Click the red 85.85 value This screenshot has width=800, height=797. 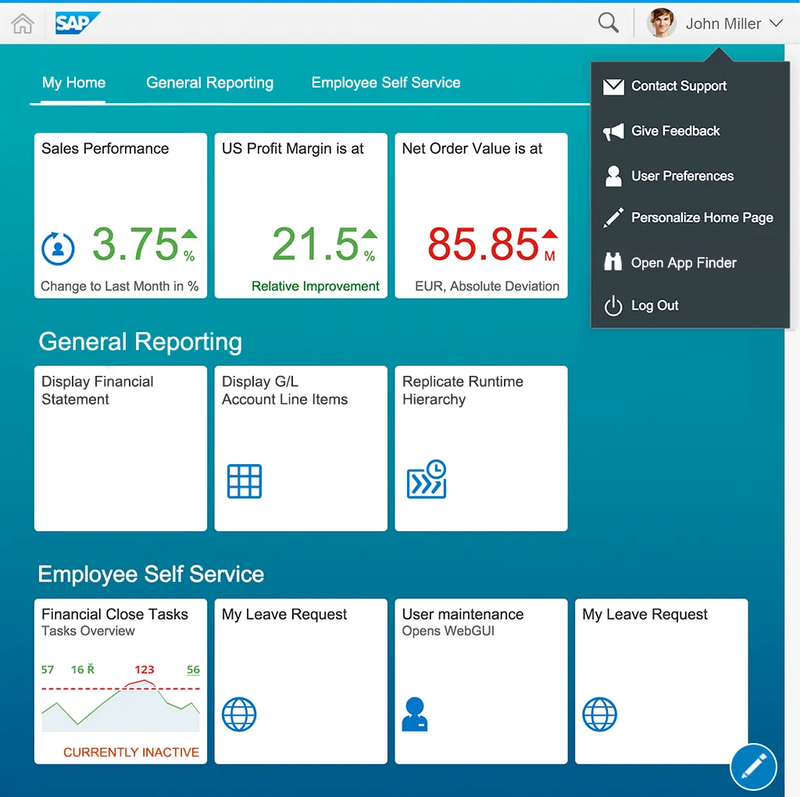[483, 244]
